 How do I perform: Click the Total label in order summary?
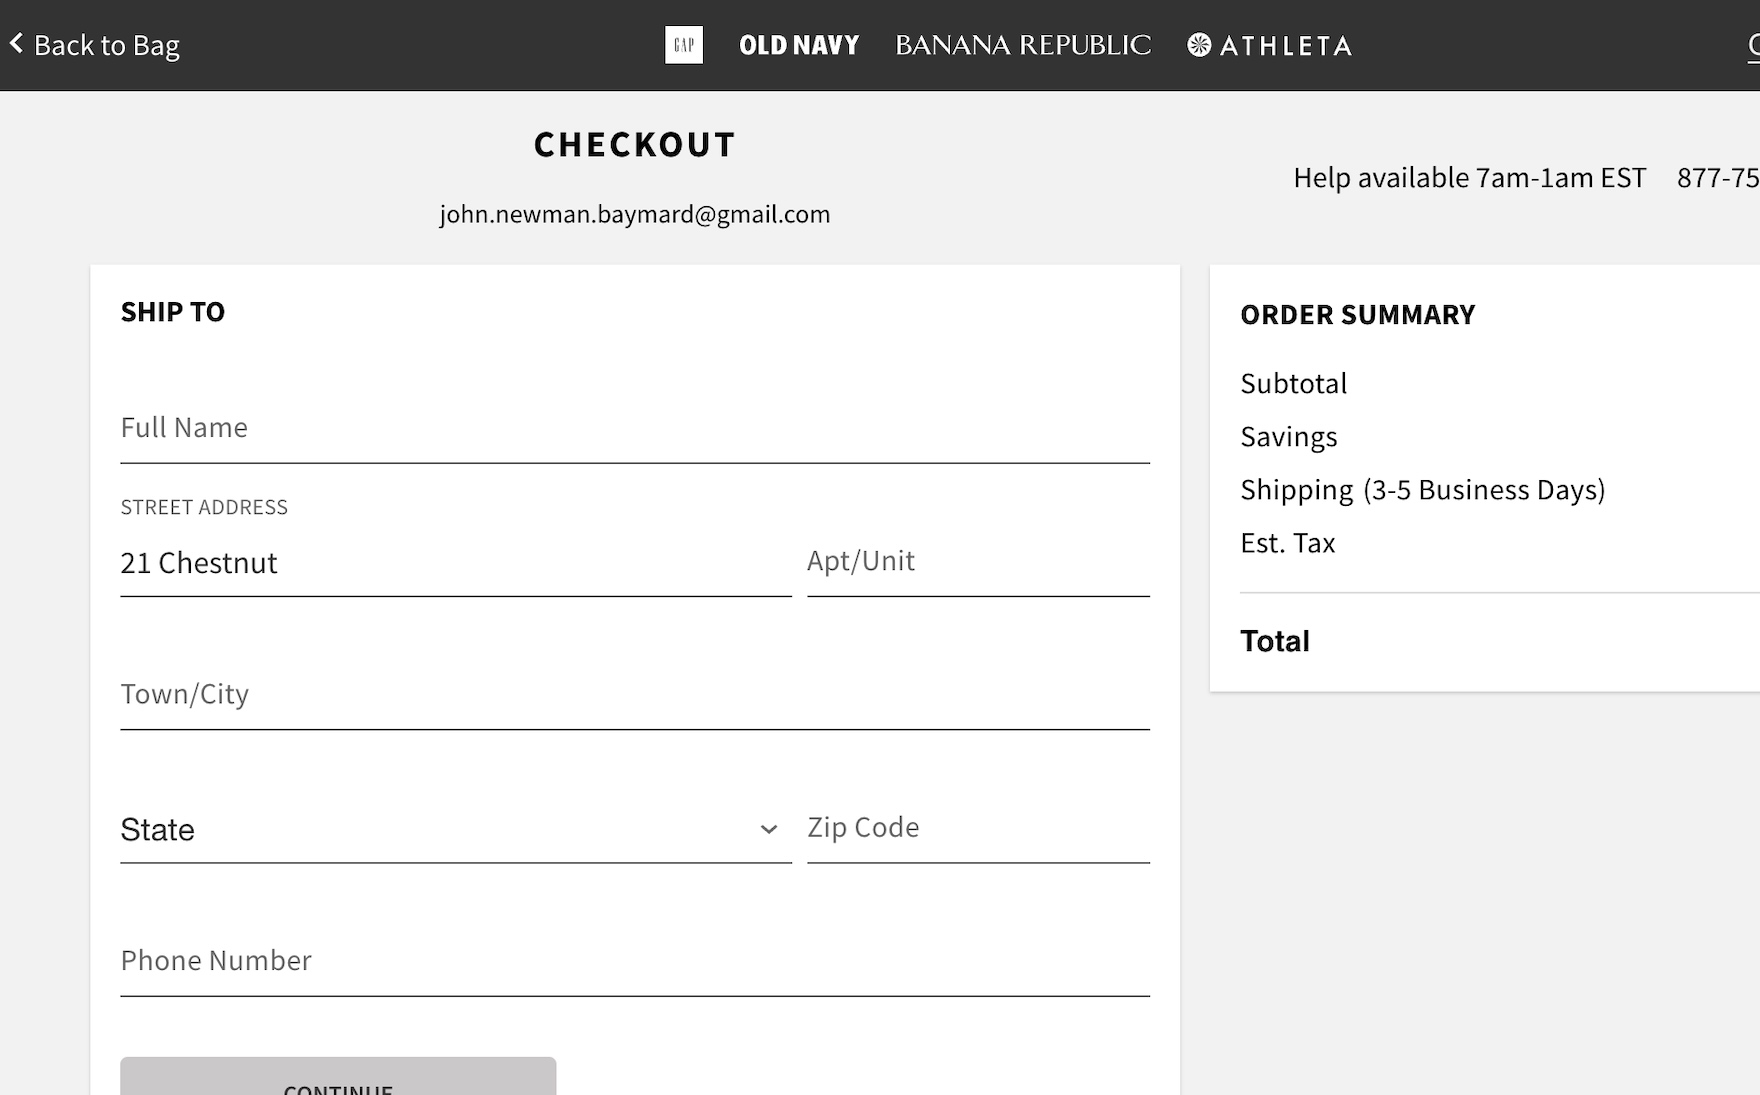1274,641
